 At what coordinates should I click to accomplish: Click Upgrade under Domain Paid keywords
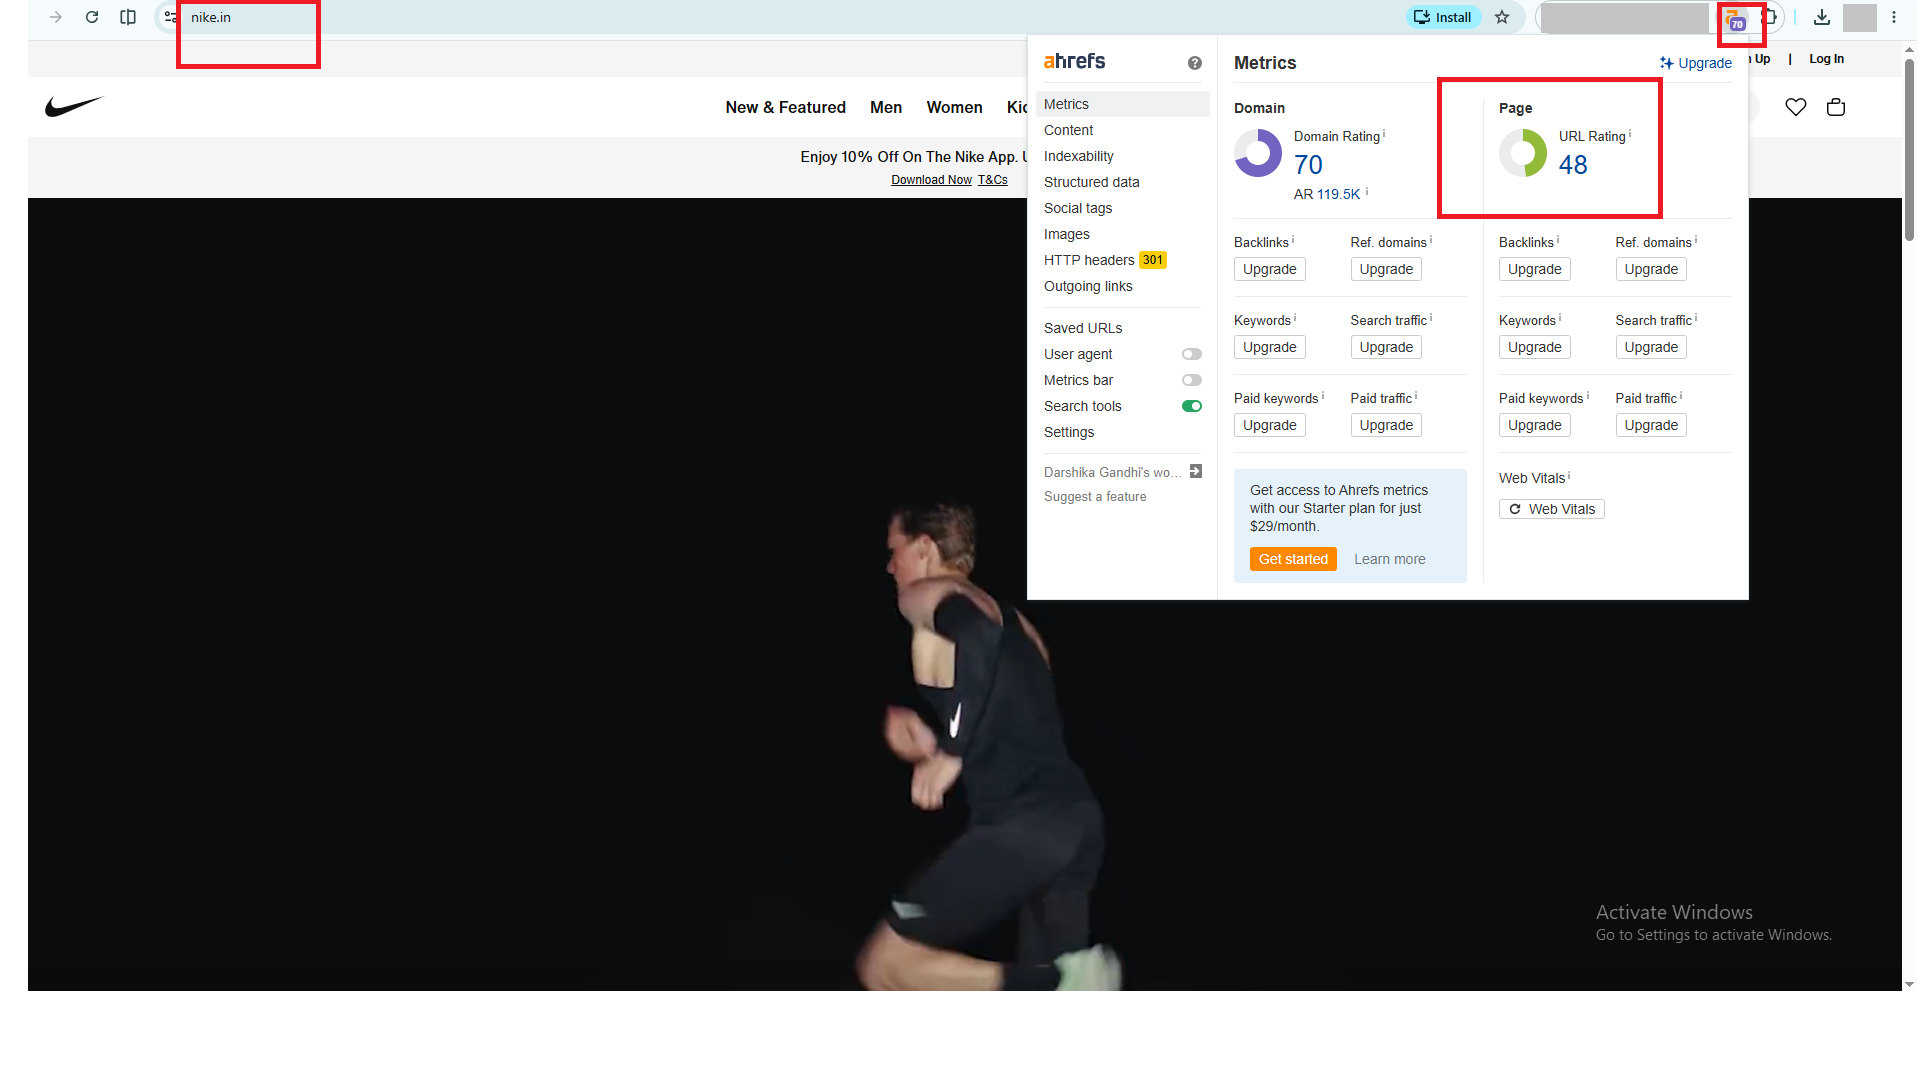click(1269, 425)
